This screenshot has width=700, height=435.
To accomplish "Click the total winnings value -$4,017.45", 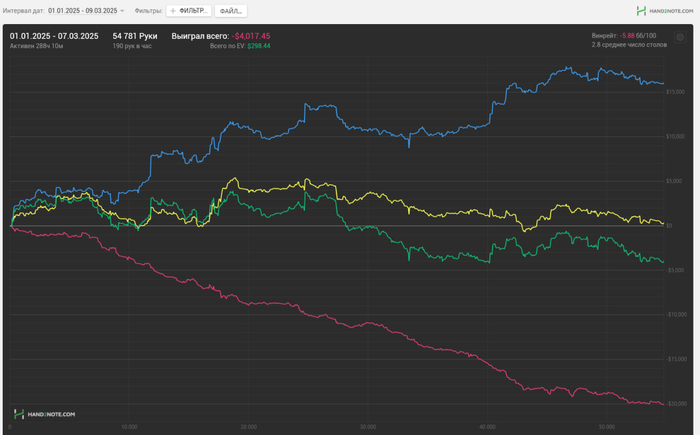I will (251, 36).
